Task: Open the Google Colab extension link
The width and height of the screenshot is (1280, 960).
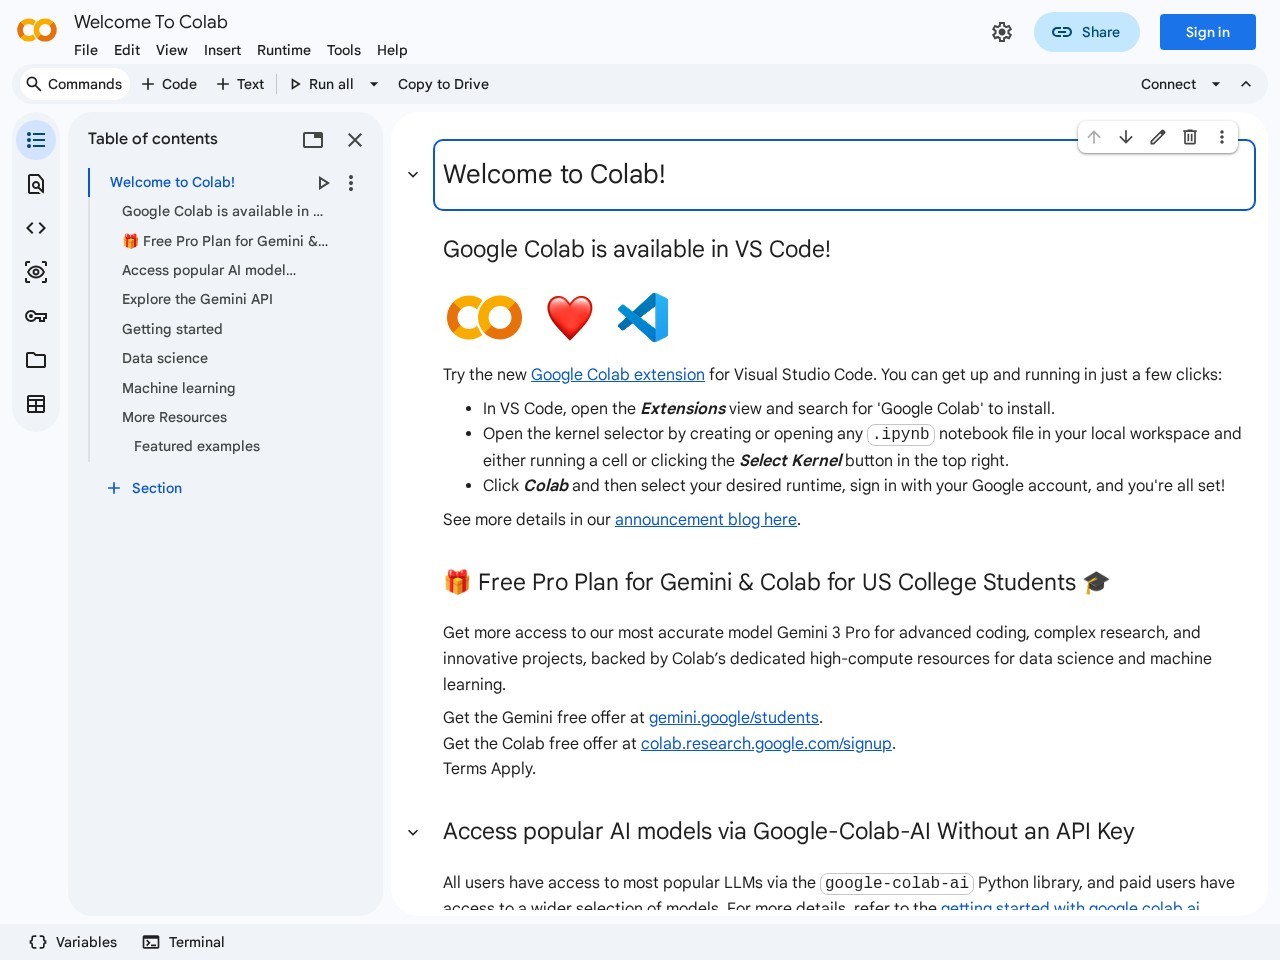Action: pos(617,374)
